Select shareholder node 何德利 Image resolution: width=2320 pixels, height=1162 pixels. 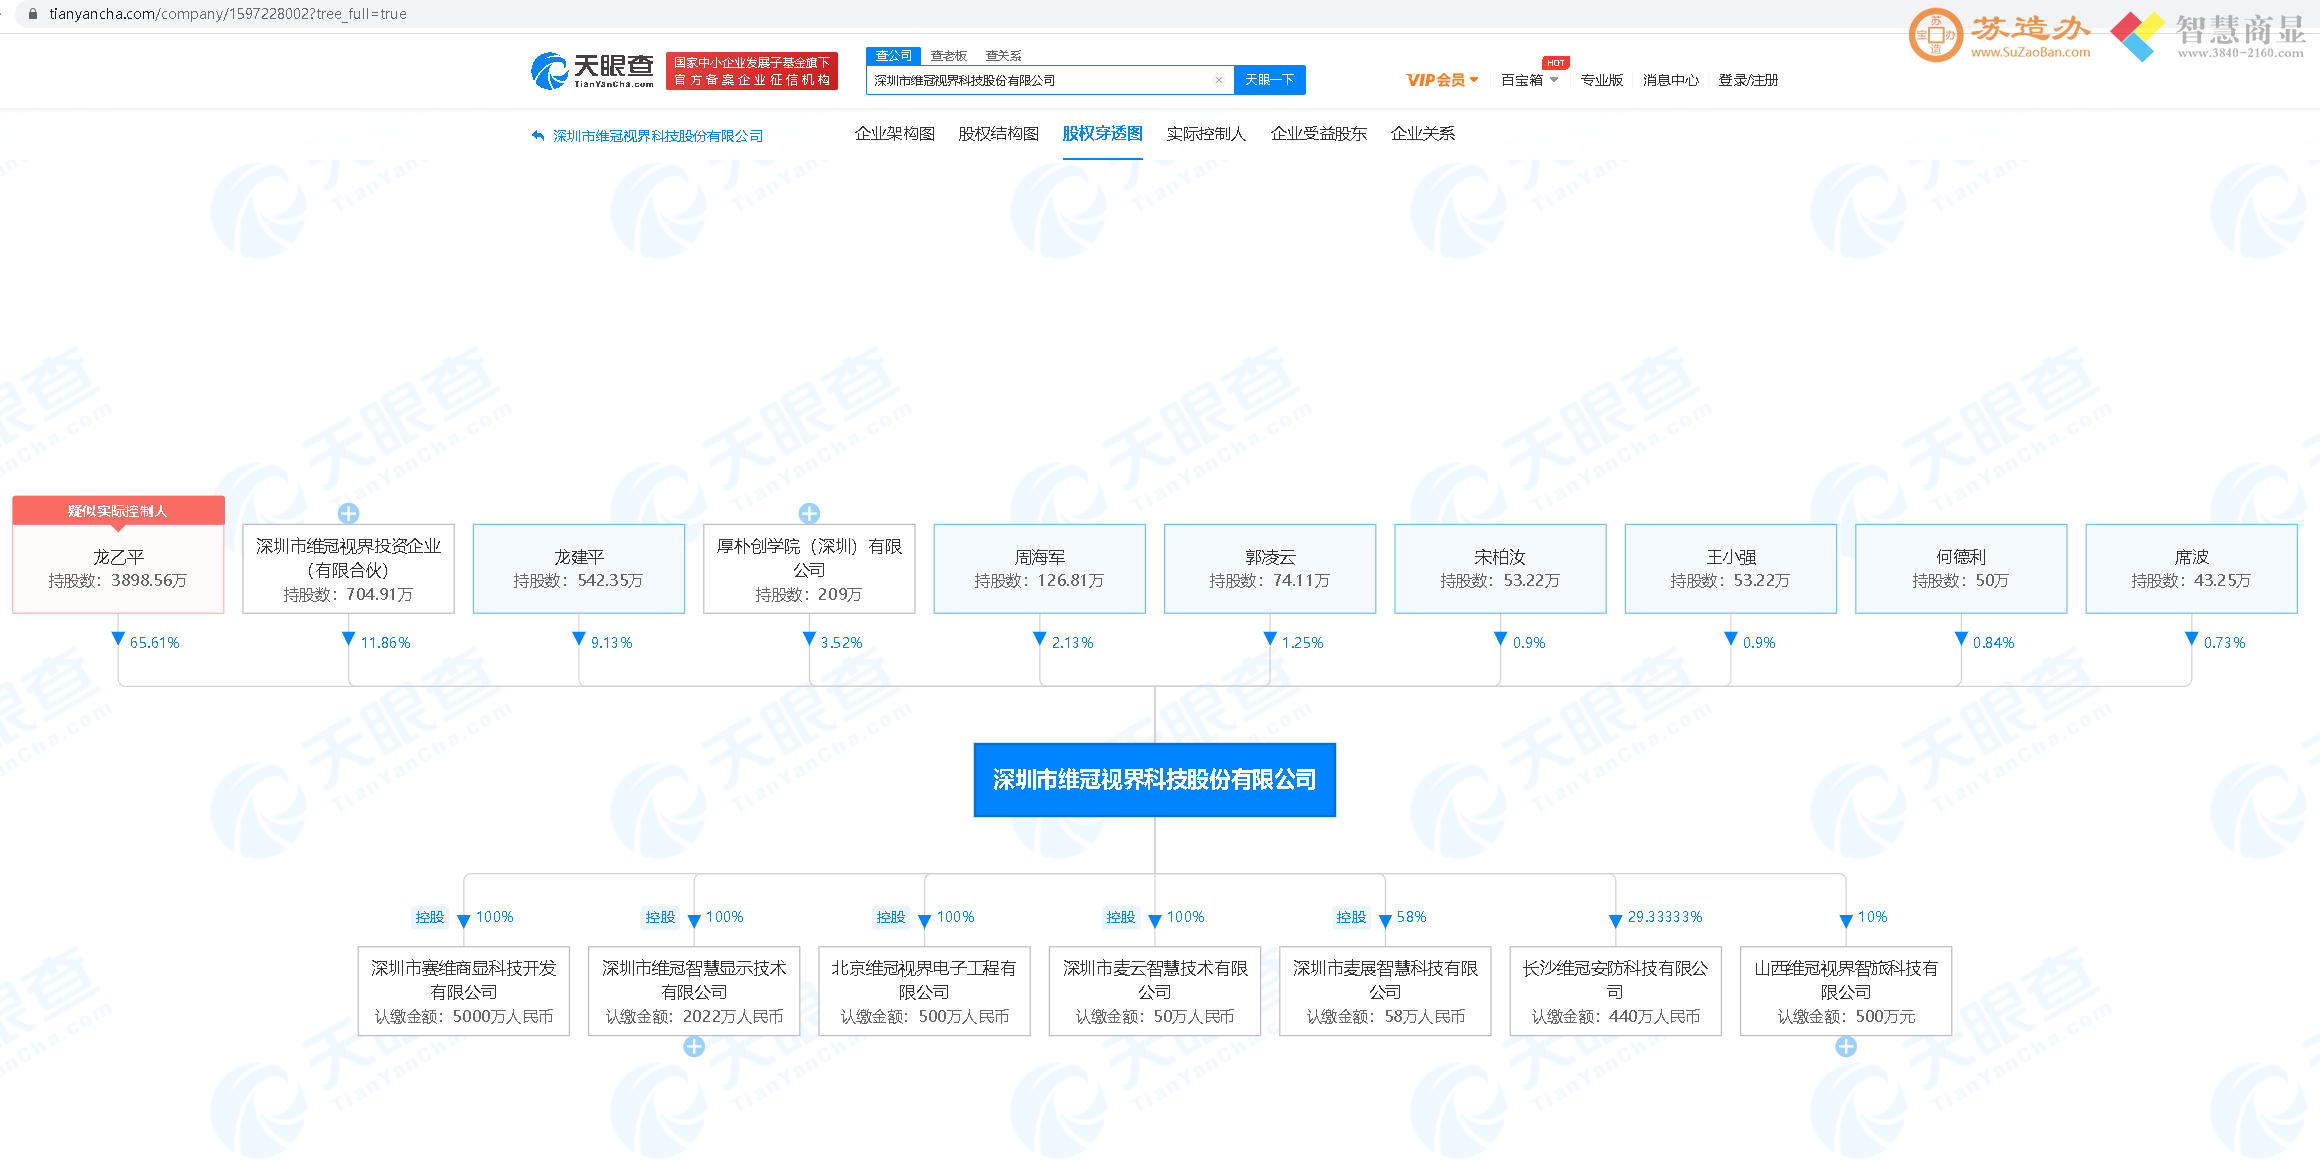[1961, 568]
